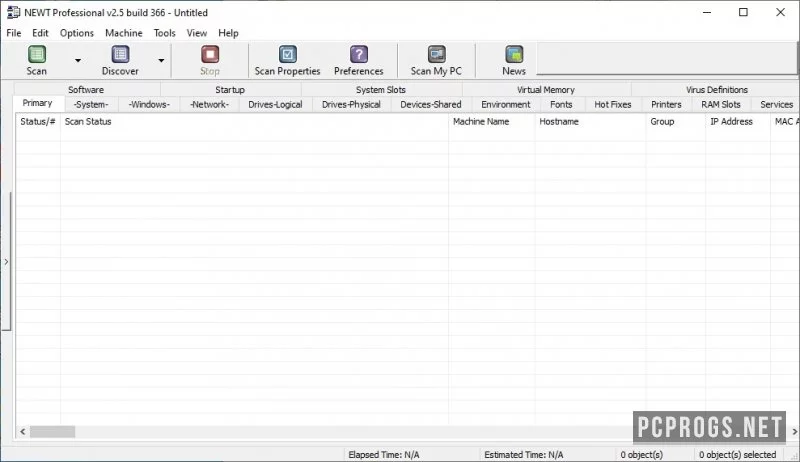Open the Options menu
Image resolution: width=800 pixels, height=462 pixels.
click(x=77, y=33)
